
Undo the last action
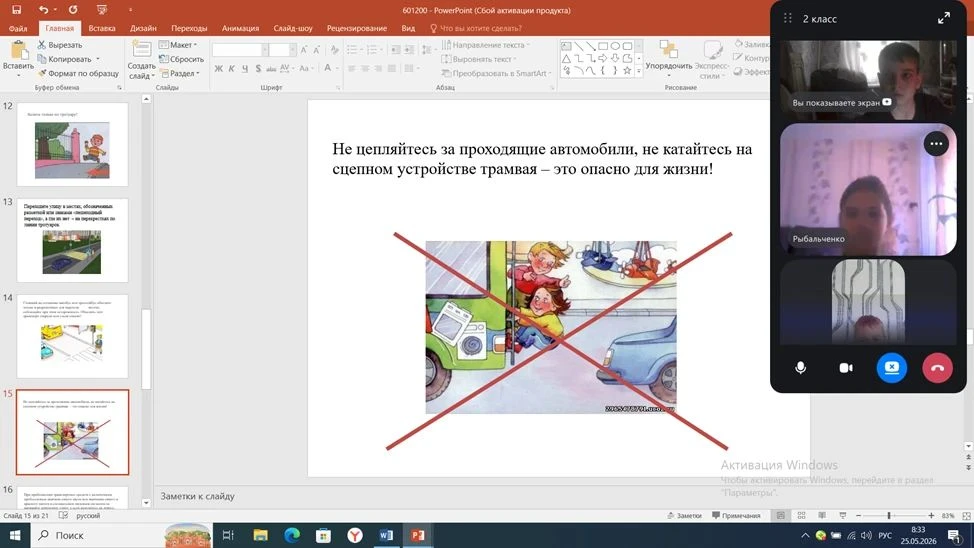point(43,10)
